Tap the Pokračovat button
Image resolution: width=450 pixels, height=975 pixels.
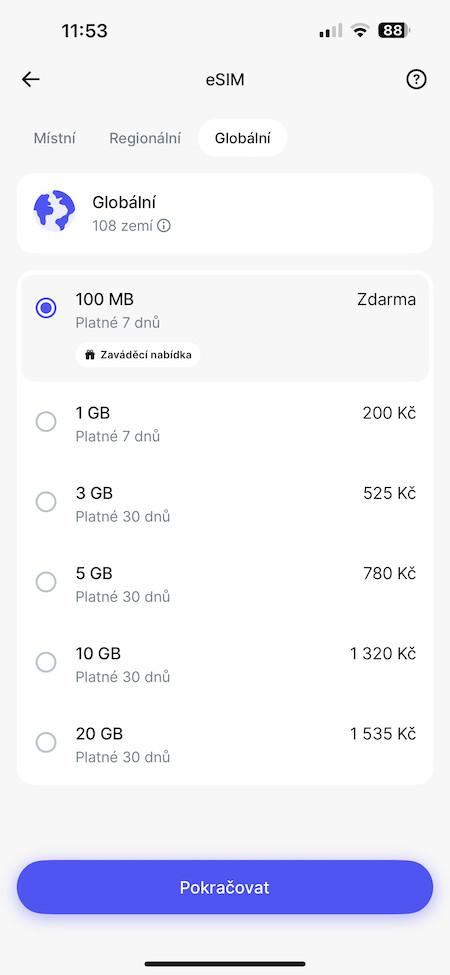[x=225, y=887]
